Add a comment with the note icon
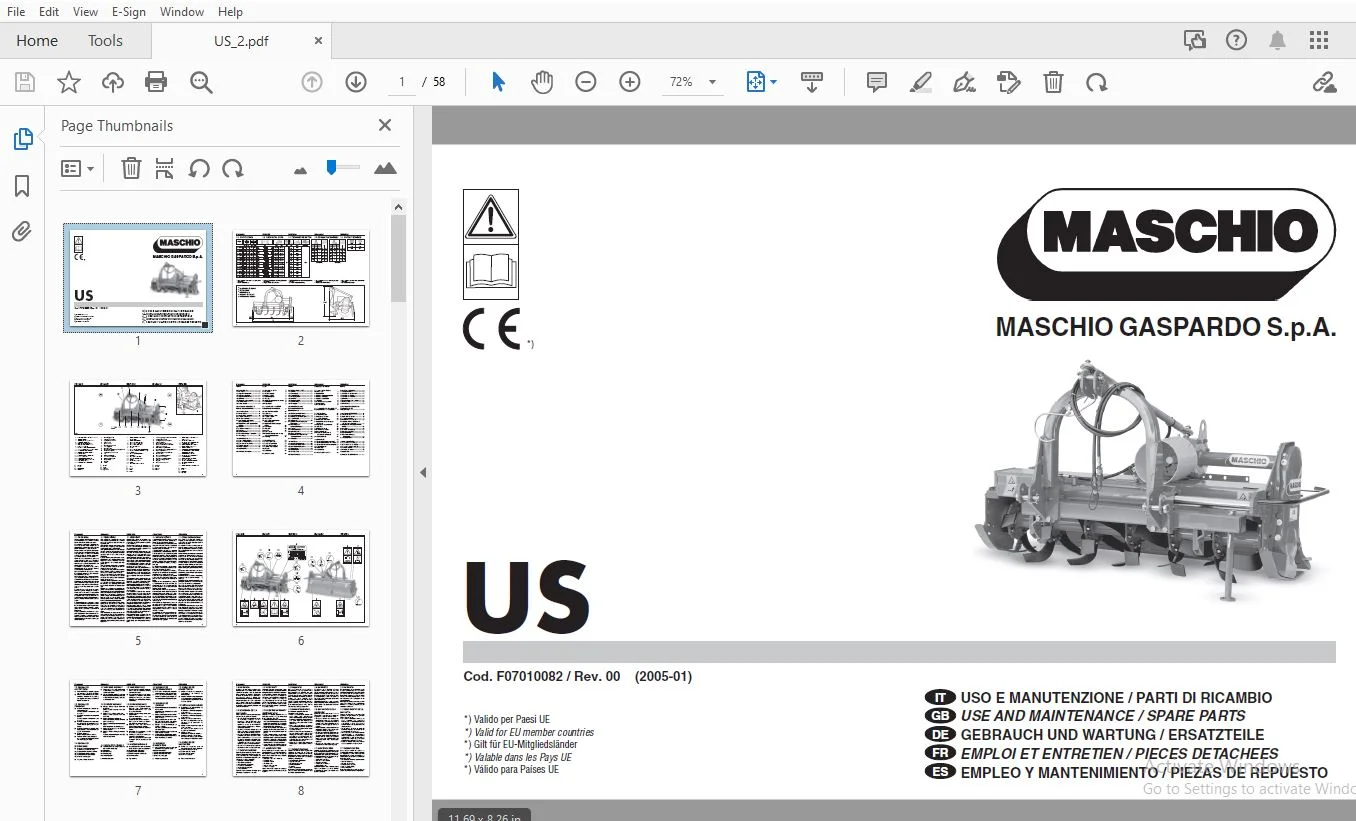 pos(877,82)
